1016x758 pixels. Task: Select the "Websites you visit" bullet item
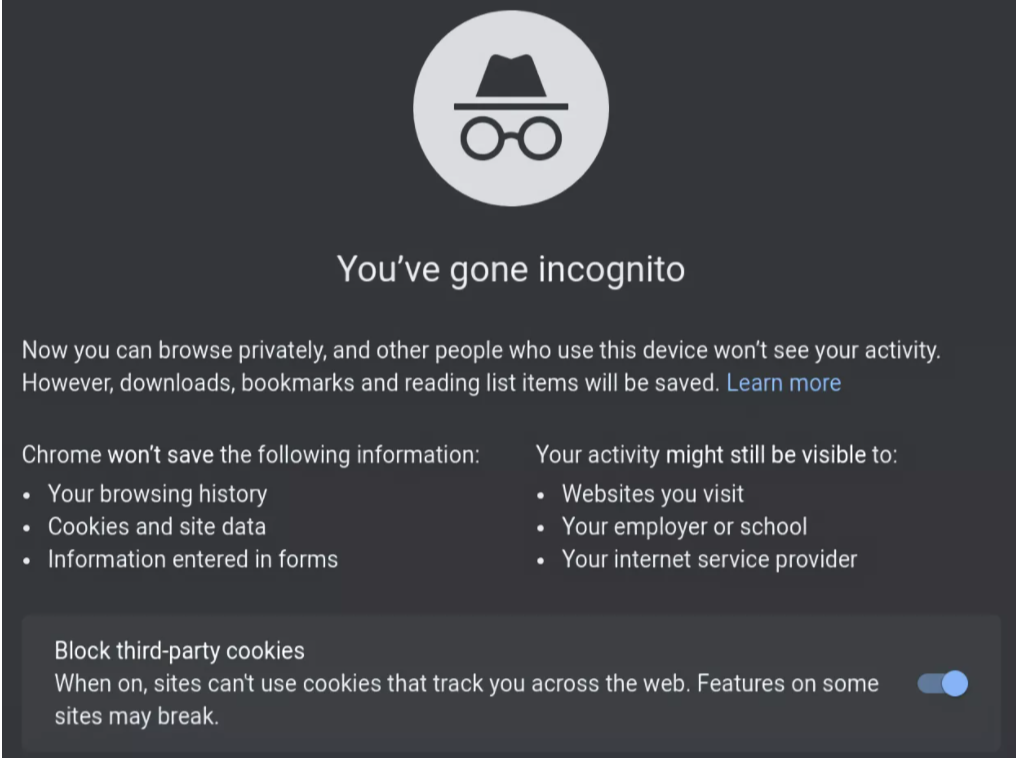(652, 493)
